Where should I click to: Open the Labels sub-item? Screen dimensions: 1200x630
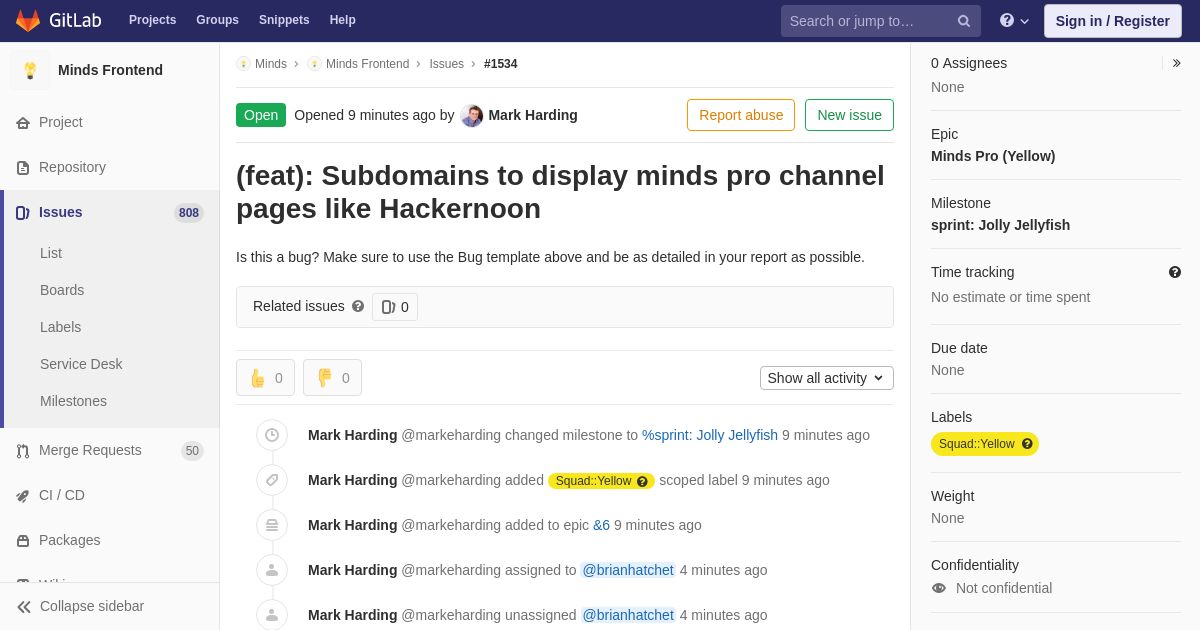tap(61, 327)
